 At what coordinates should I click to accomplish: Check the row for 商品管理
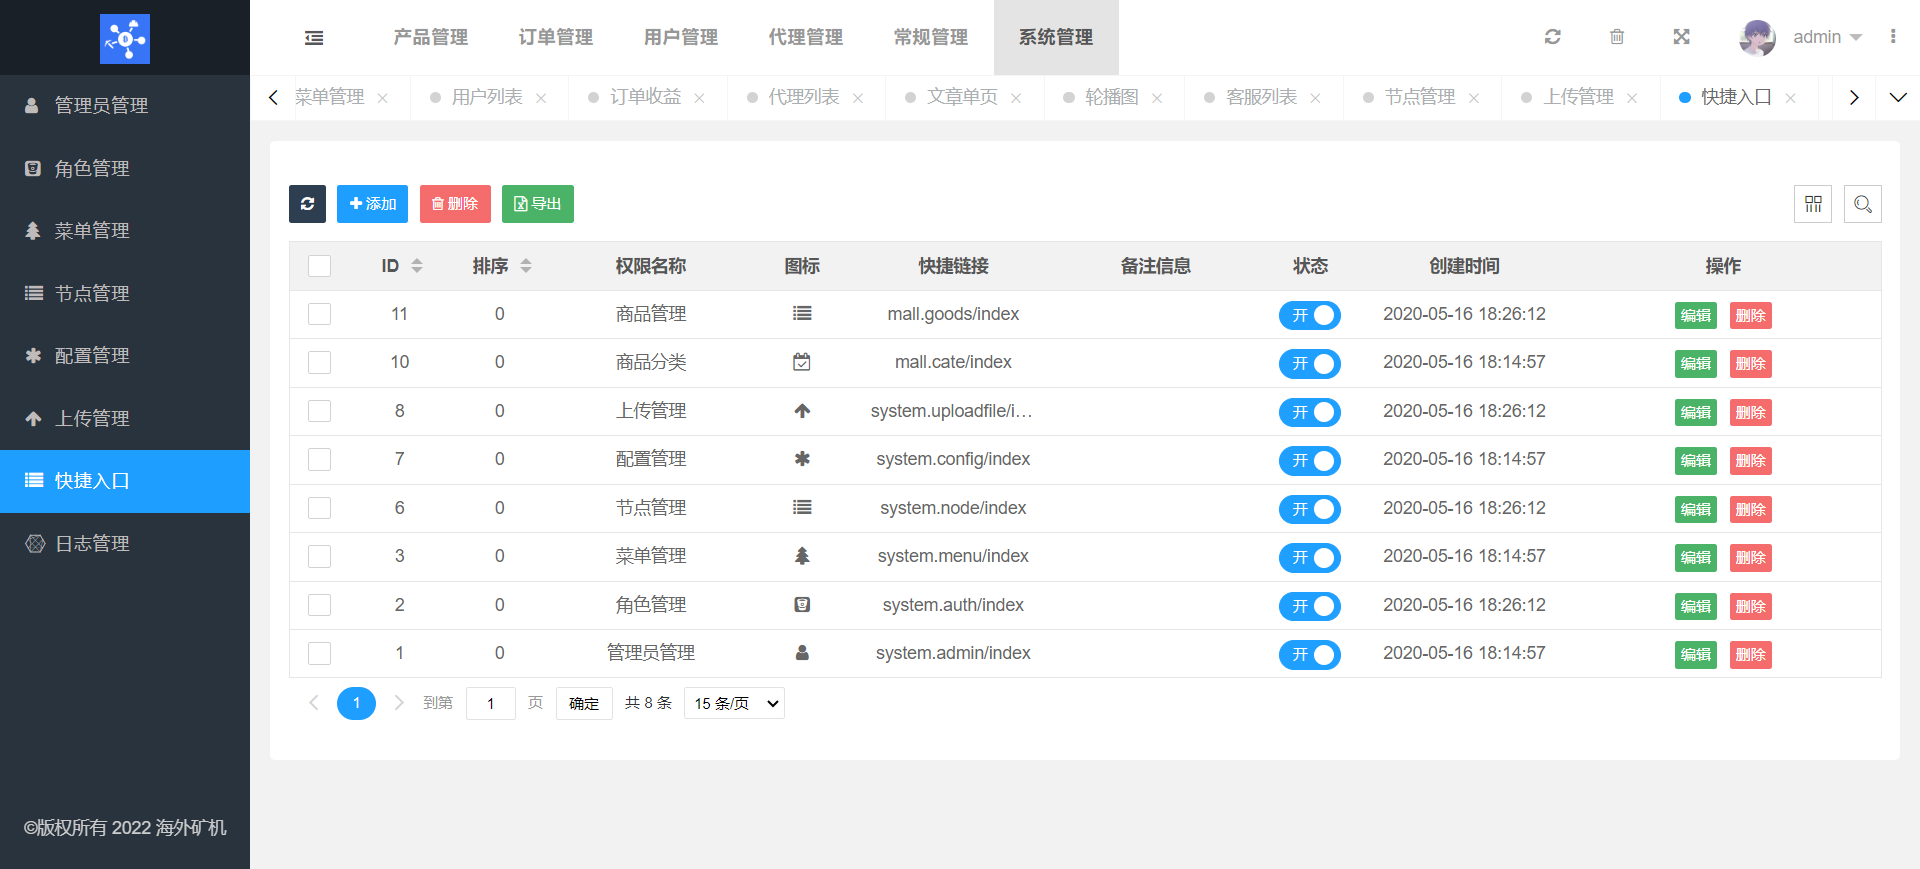pos(319,314)
